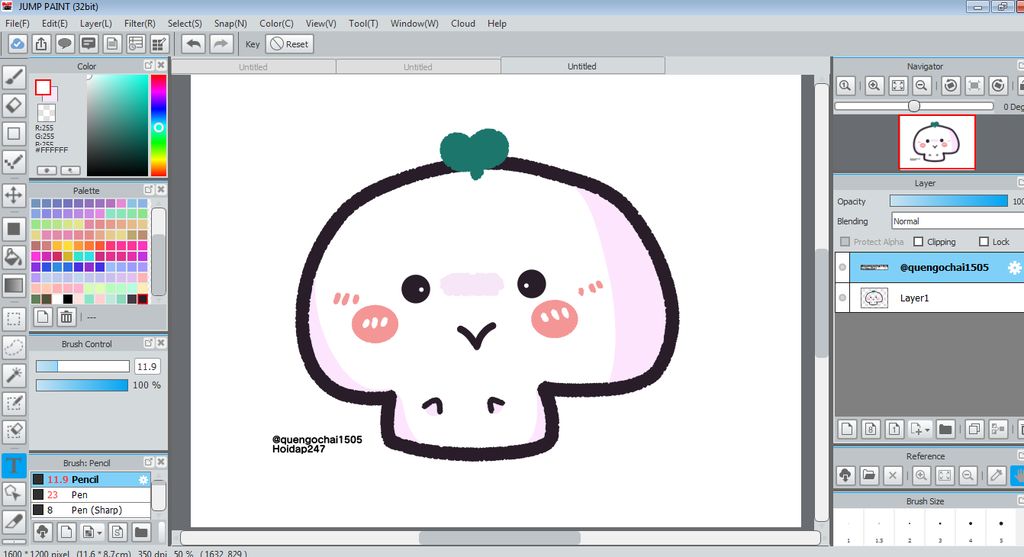Screen dimensions: 1024x557
Task: Select the rectangular Selection tool
Action: 14,319
